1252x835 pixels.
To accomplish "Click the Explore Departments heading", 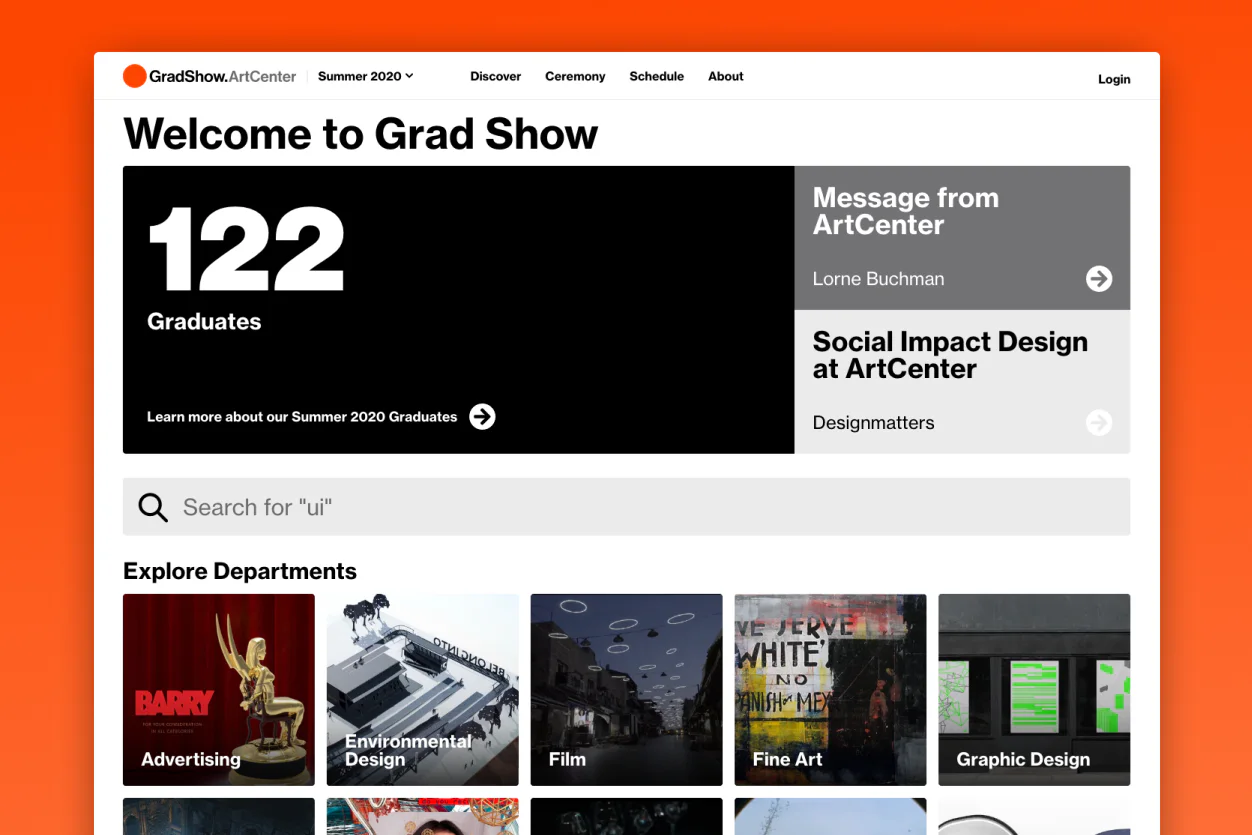I will point(240,571).
